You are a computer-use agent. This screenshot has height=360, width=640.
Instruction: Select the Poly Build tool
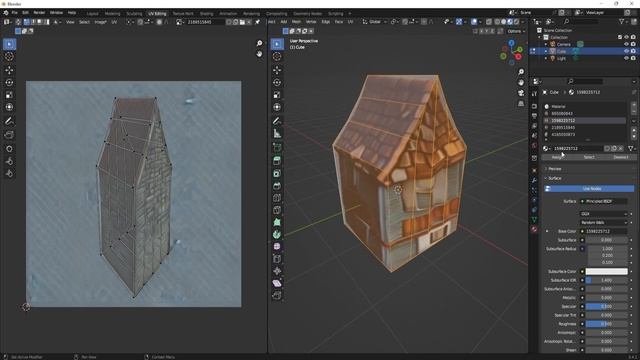pos(277,222)
